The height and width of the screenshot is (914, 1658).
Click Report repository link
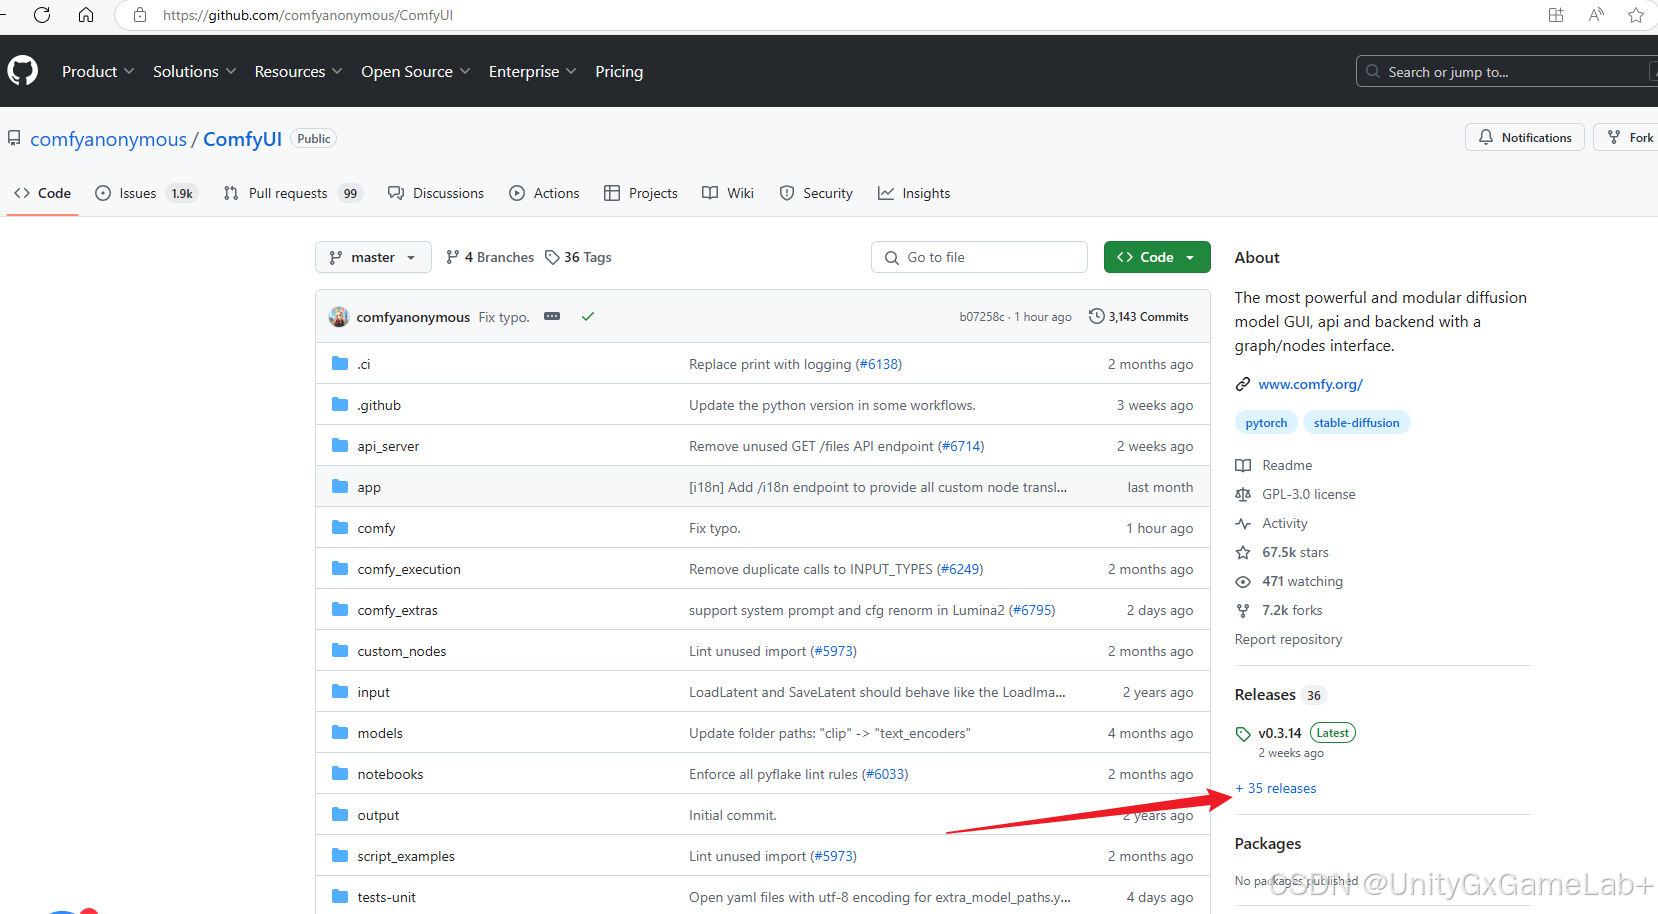(1288, 639)
